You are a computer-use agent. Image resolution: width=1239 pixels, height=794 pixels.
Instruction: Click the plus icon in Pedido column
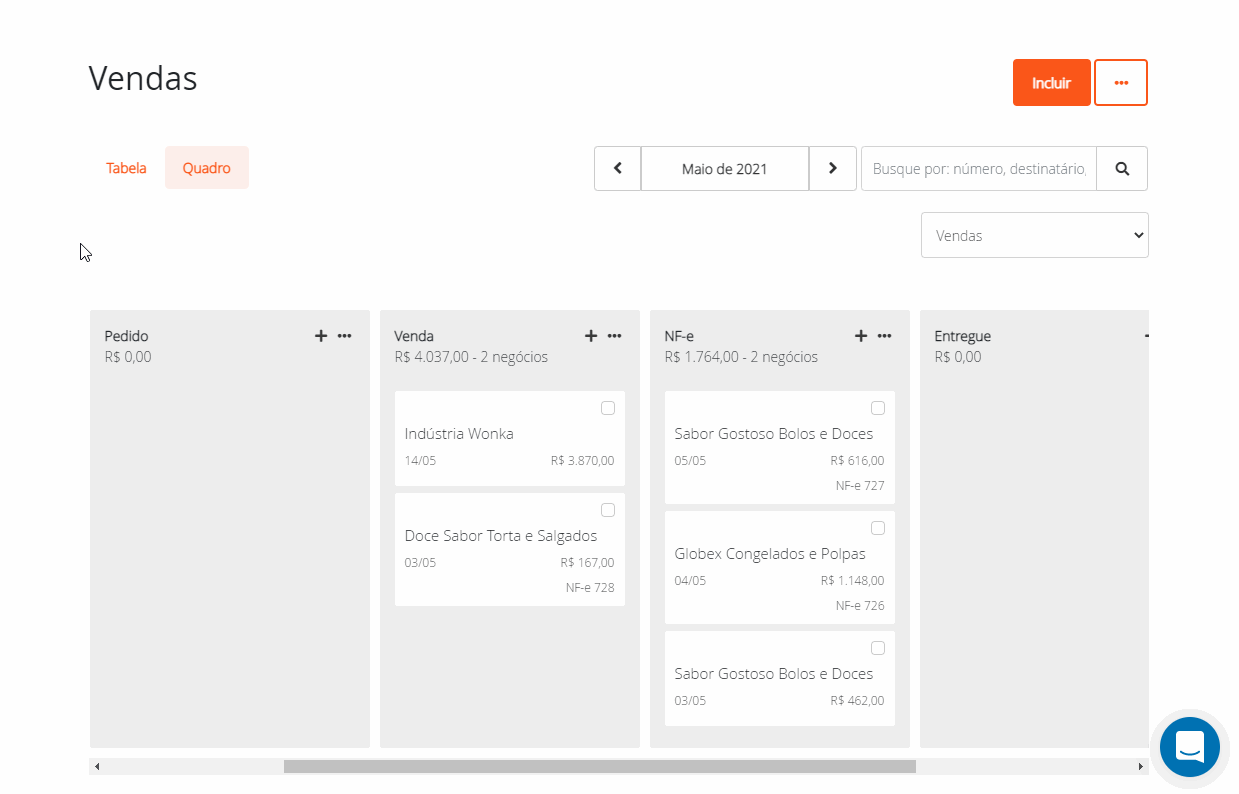pos(321,336)
